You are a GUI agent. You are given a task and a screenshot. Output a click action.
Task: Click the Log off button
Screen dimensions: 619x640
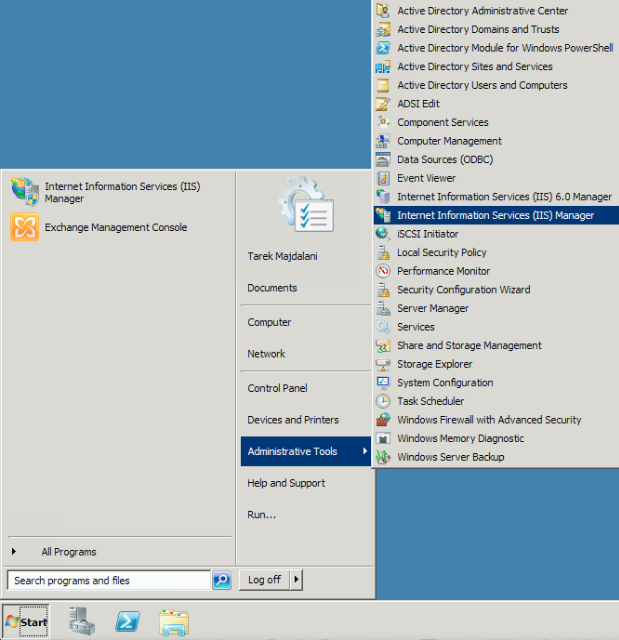tap(264, 580)
